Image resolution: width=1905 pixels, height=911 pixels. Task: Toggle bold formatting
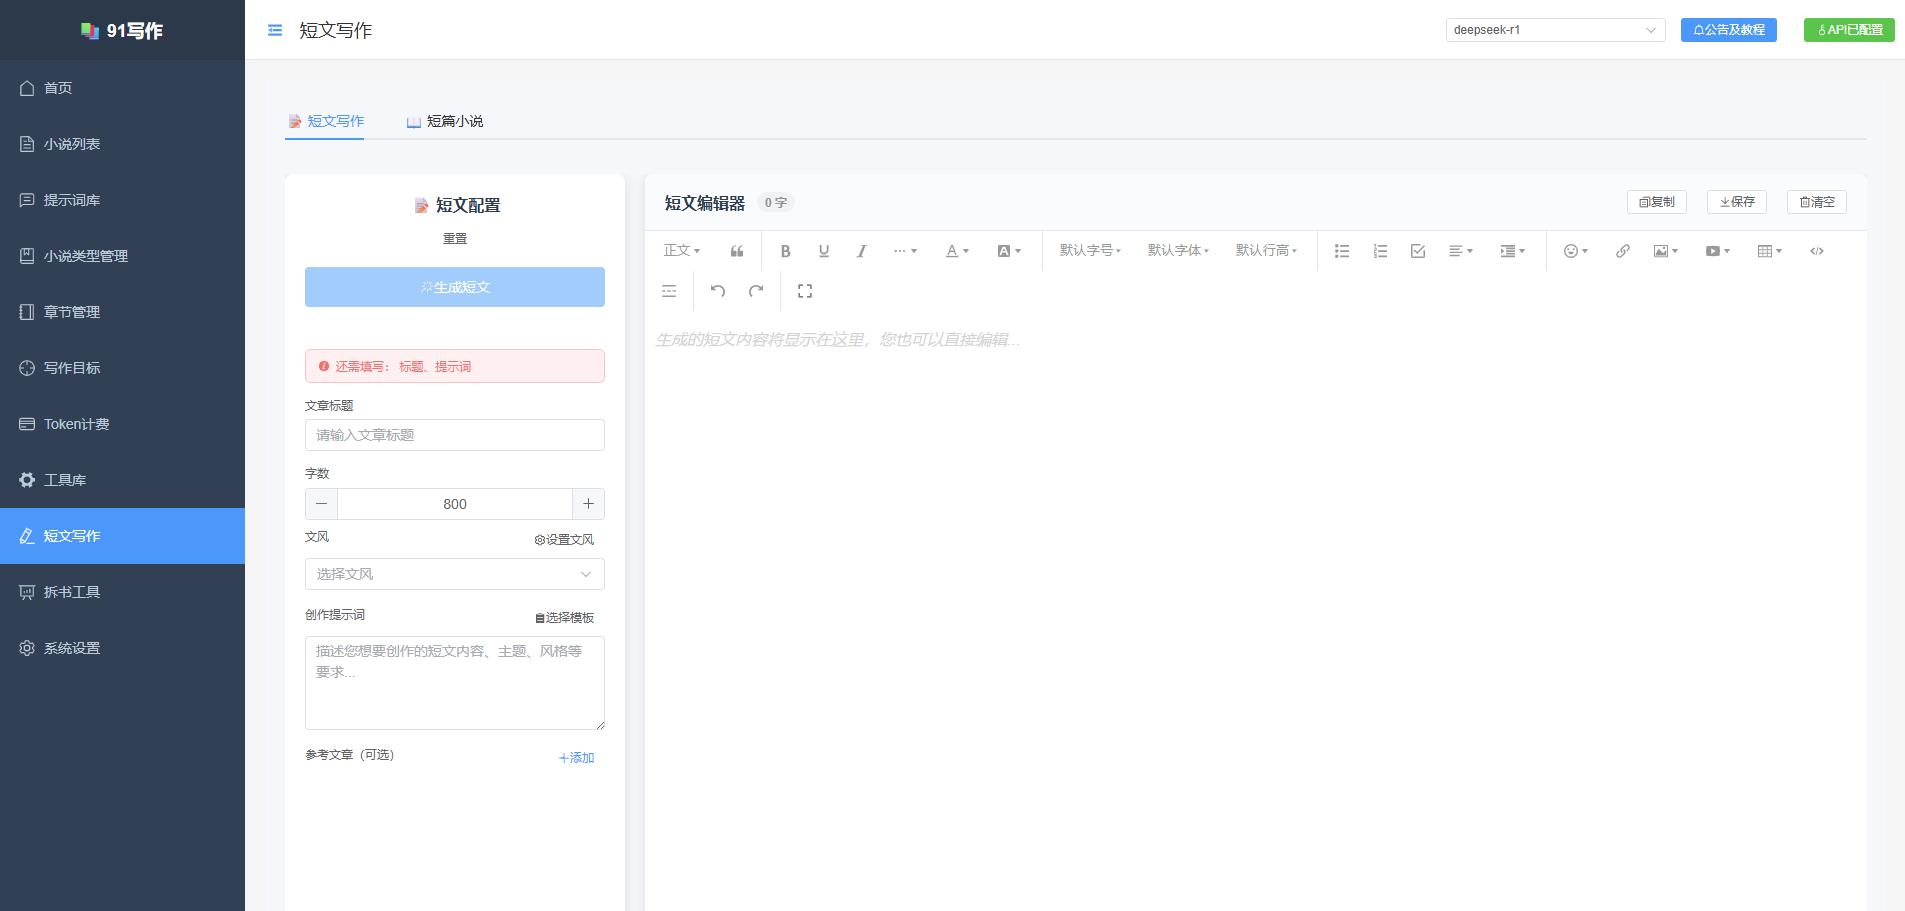[786, 251]
